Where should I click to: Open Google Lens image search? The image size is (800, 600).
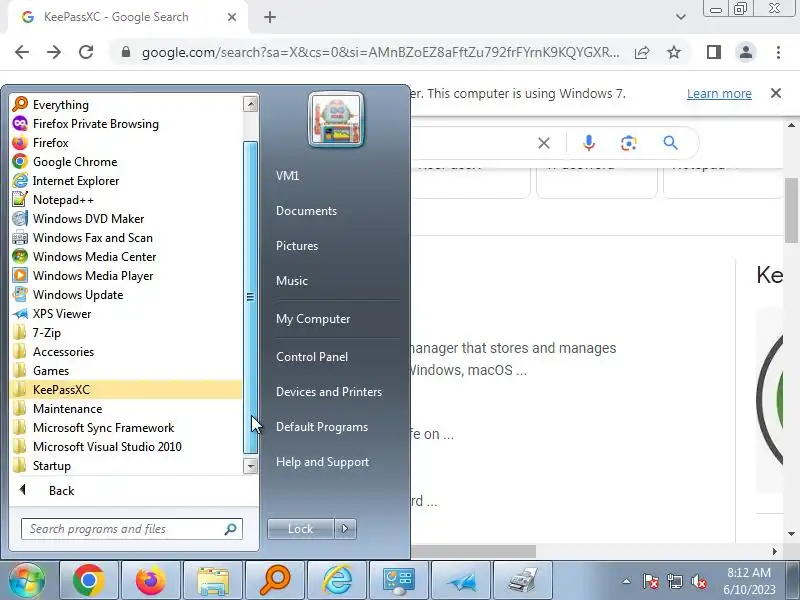coord(629,143)
